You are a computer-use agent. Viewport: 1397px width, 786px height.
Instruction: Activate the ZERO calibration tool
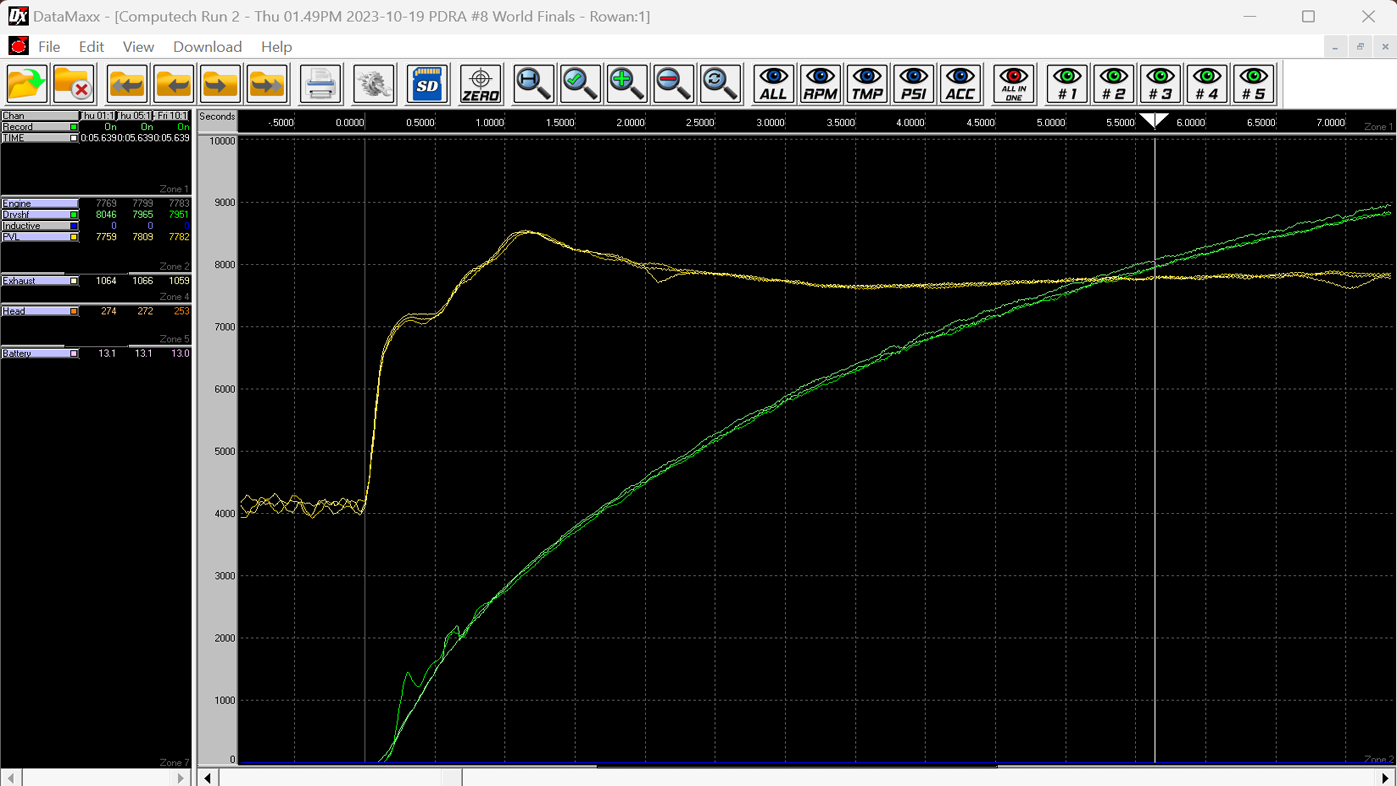[480, 84]
